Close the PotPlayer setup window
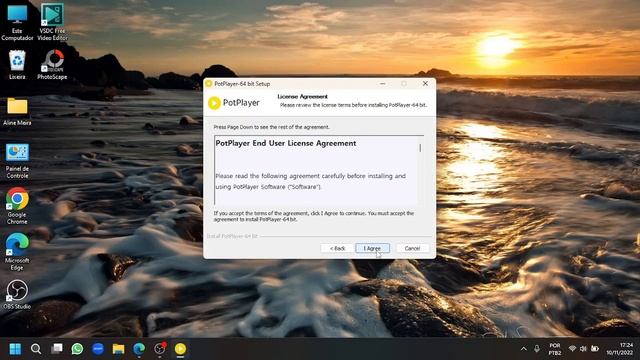This screenshot has height=360, width=640. click(425, 84)
